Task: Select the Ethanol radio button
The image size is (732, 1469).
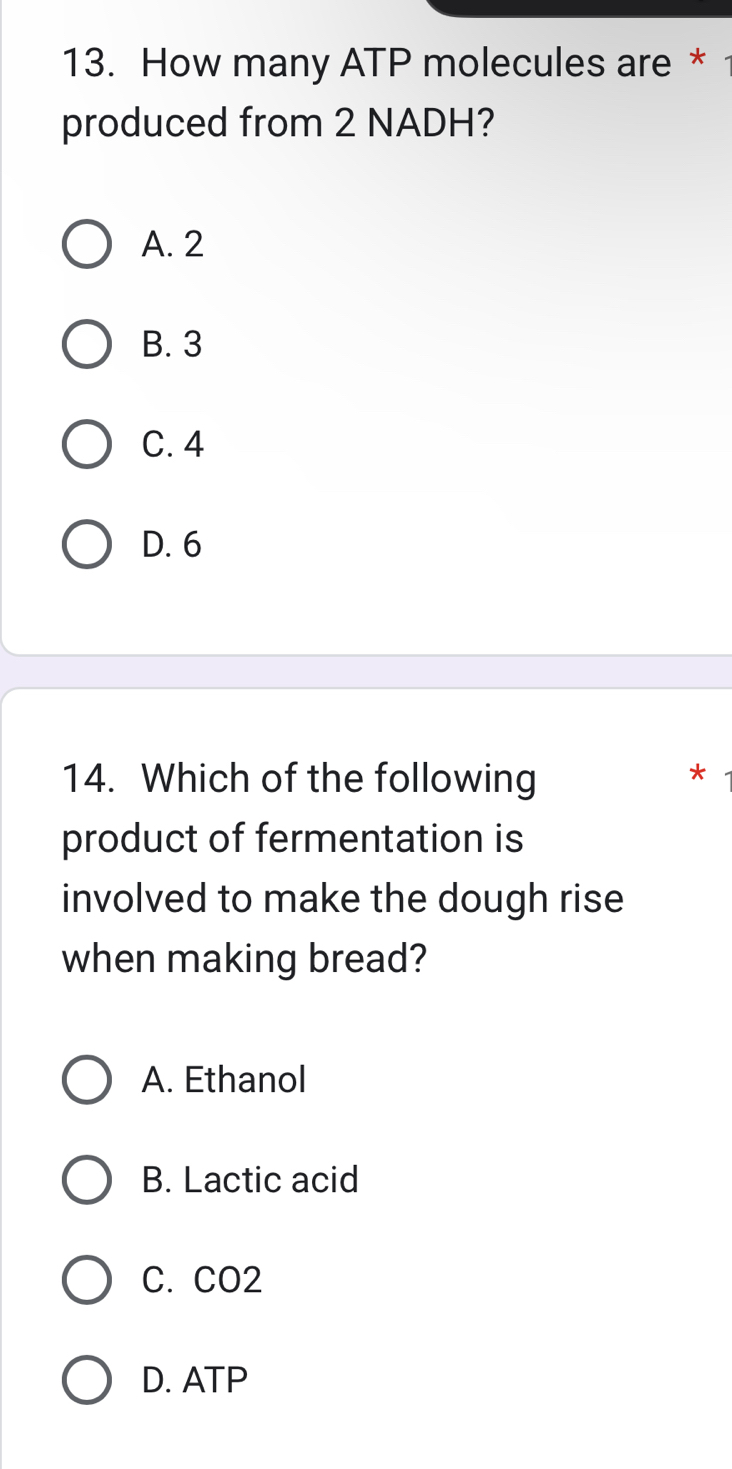Action: [86, 1079]
